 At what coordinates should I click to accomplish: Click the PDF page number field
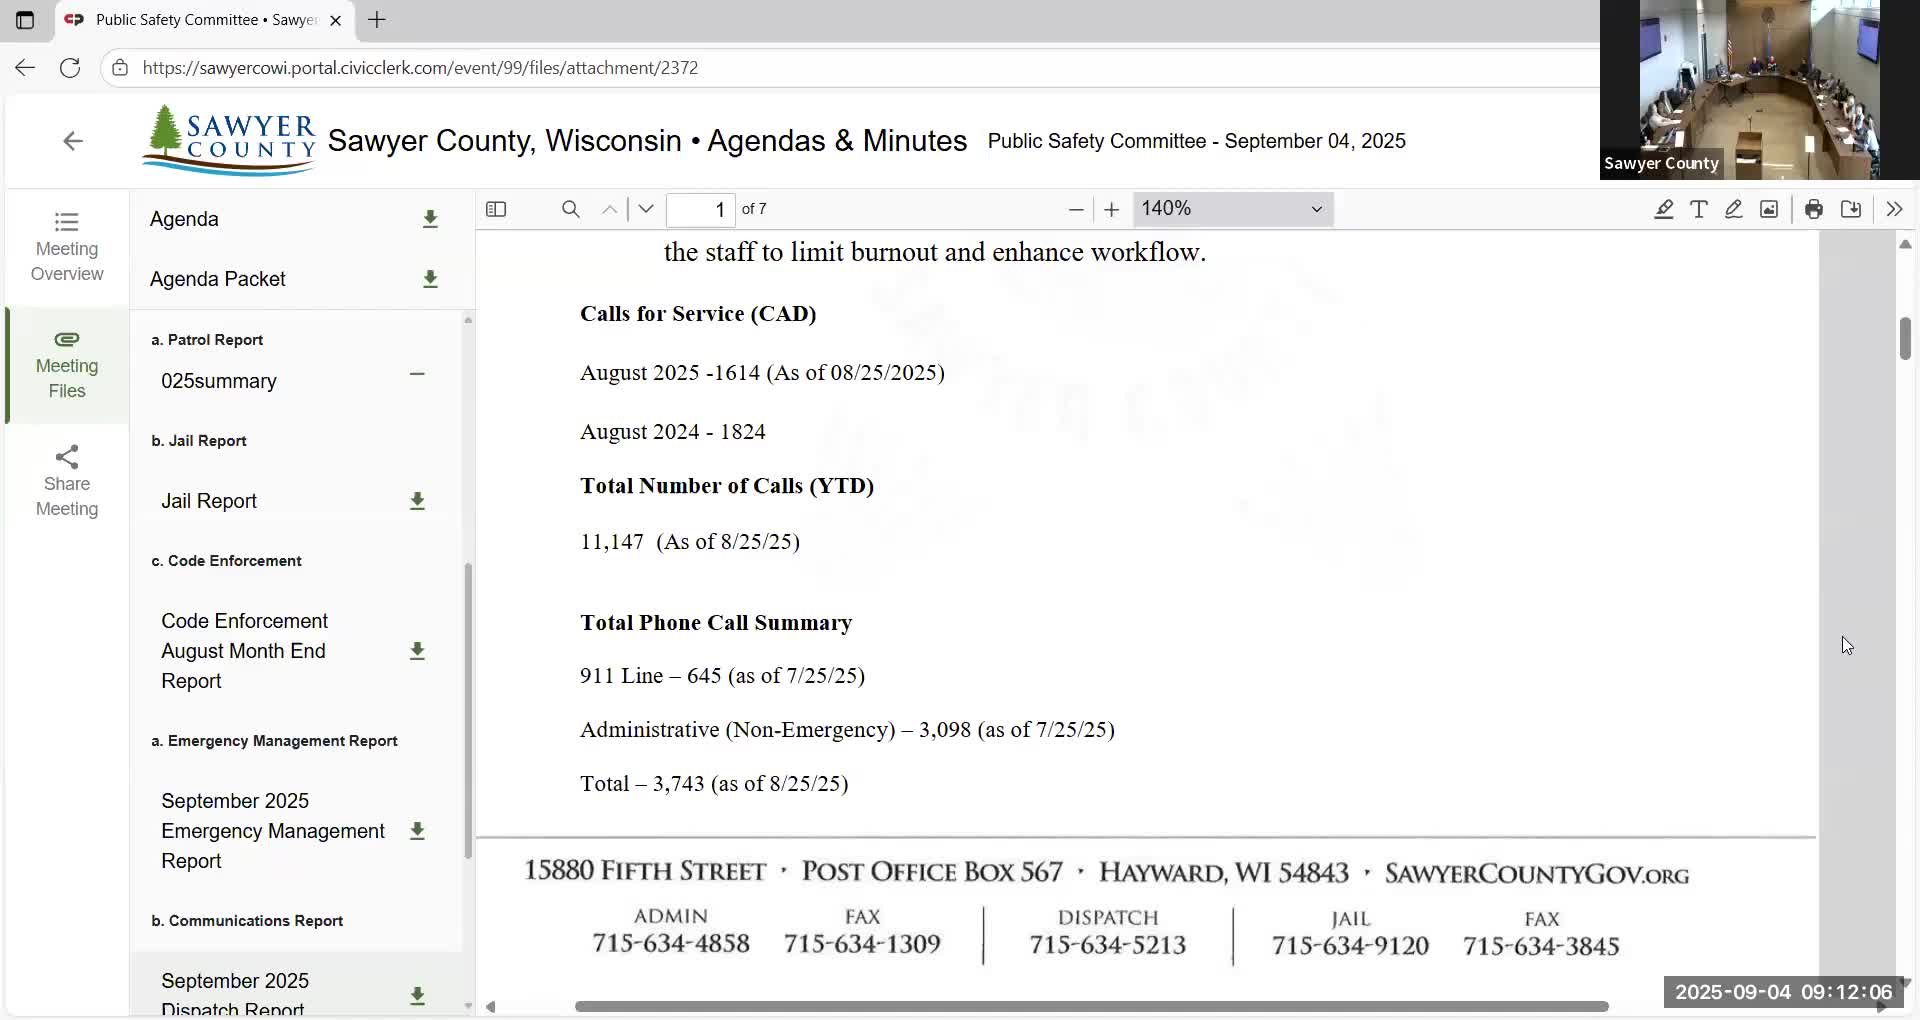click(x=701, y=209)
